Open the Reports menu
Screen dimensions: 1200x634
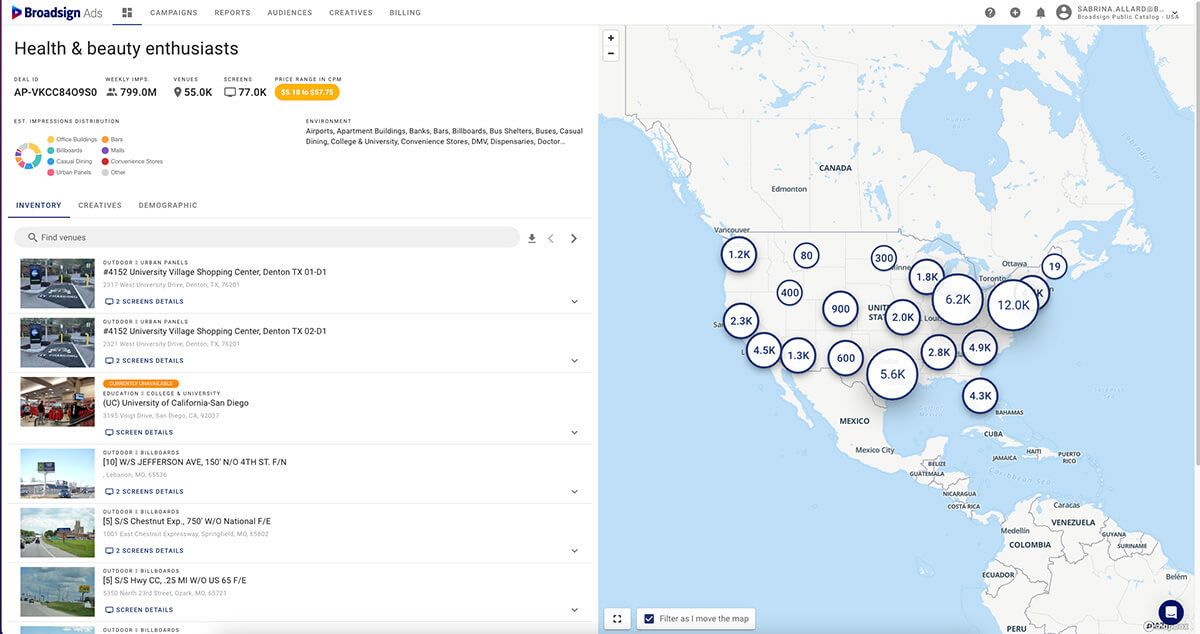[x=232, y=13]
